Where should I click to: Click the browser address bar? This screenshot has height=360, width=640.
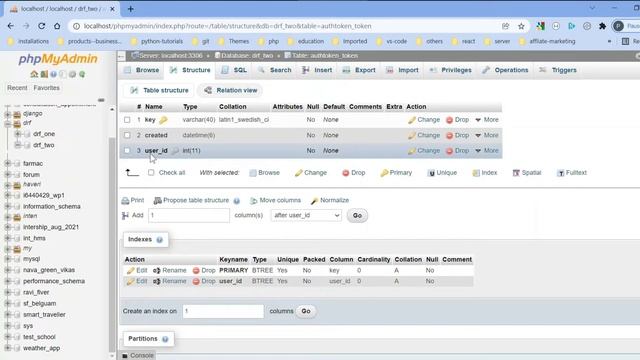pyautogui.click(x=286, y=26)
